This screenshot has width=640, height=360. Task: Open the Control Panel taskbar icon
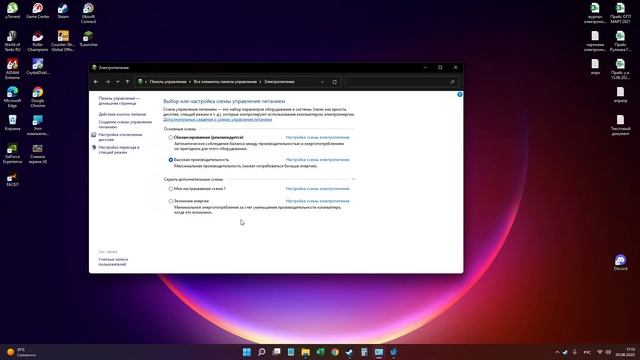(379, 352)
